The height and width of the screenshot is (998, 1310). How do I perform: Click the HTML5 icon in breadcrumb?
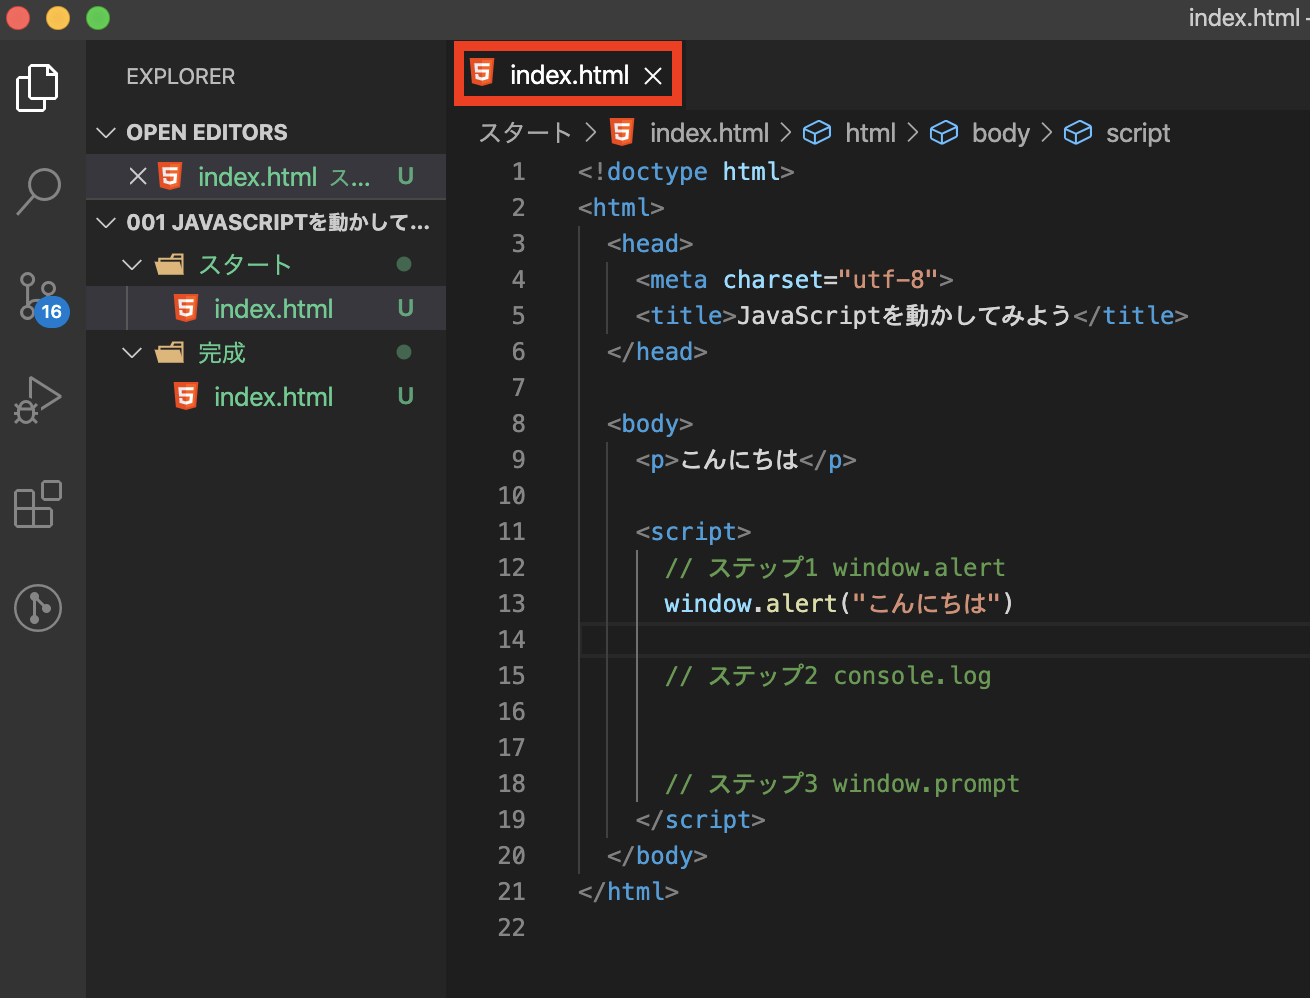tap(622, 132)
